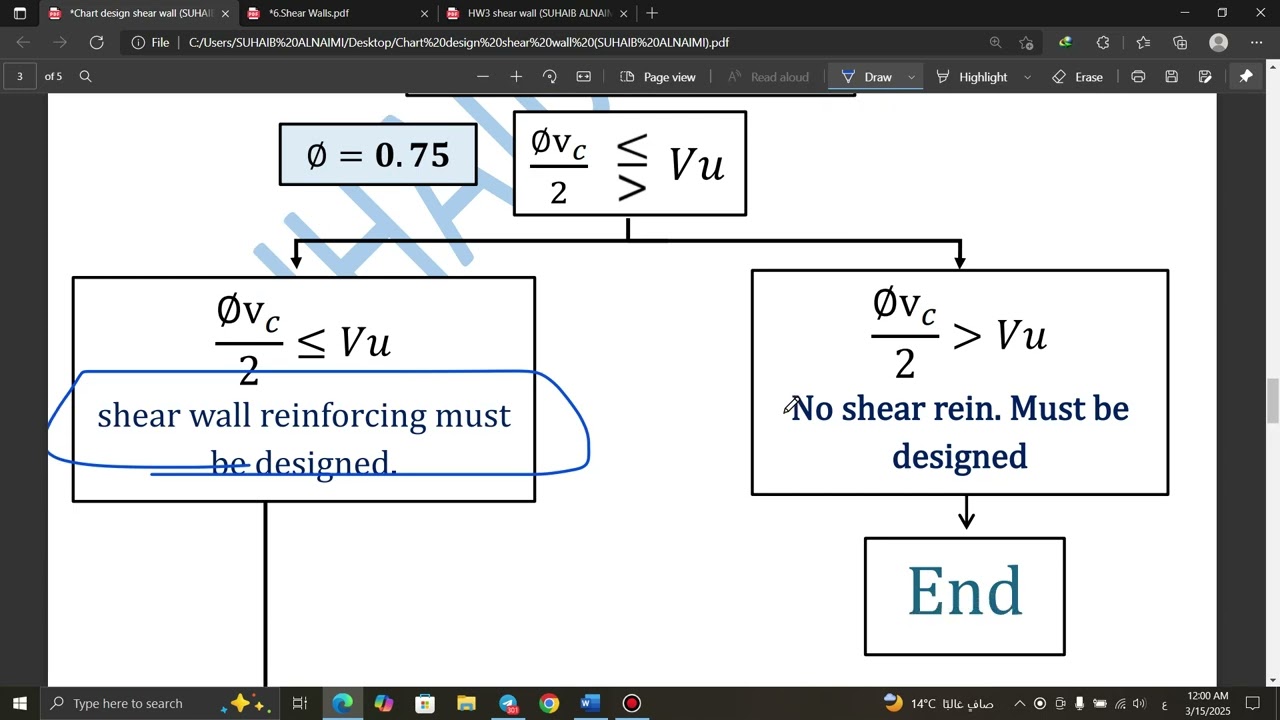This screenshot has height=720, width=1280.
Task: Print the PDF document
Action: (1138, 77)
